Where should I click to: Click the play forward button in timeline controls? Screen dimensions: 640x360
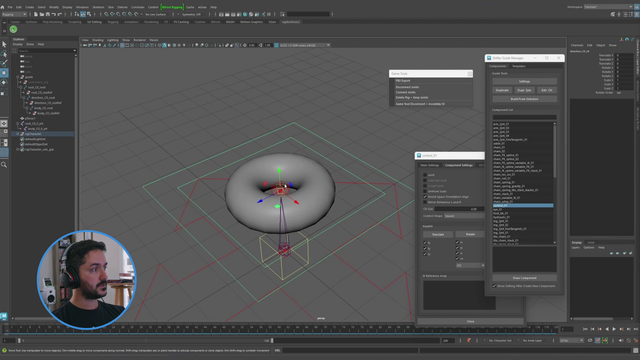(x=614, y=329)
